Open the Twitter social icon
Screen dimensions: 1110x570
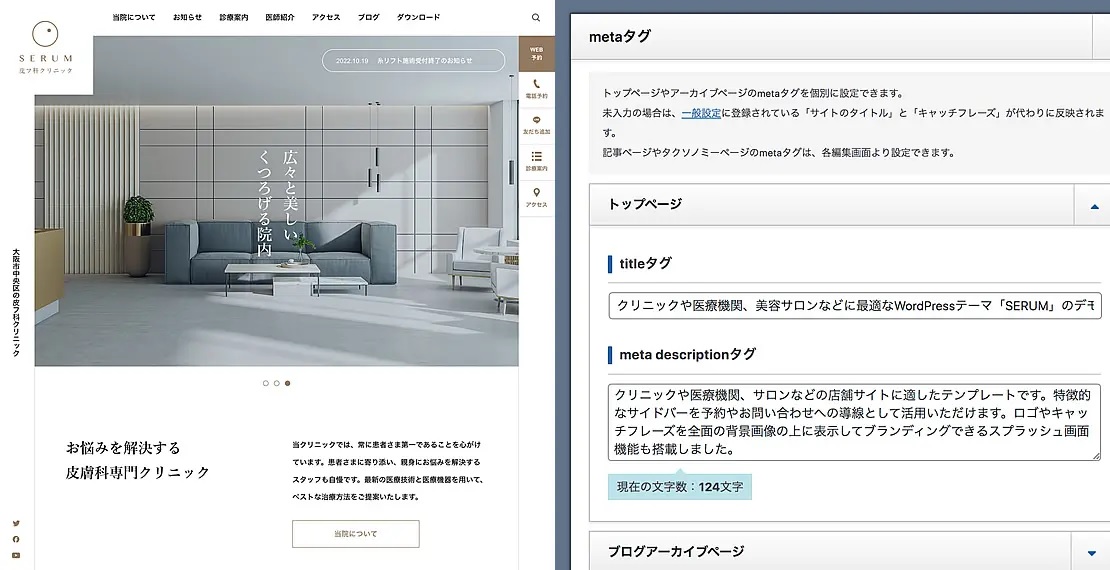click(16, 523)
